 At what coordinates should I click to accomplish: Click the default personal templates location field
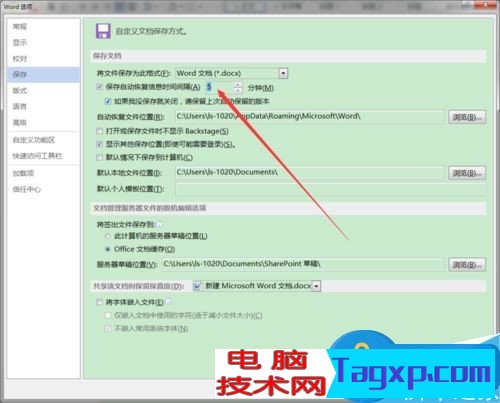click(330, 189)
